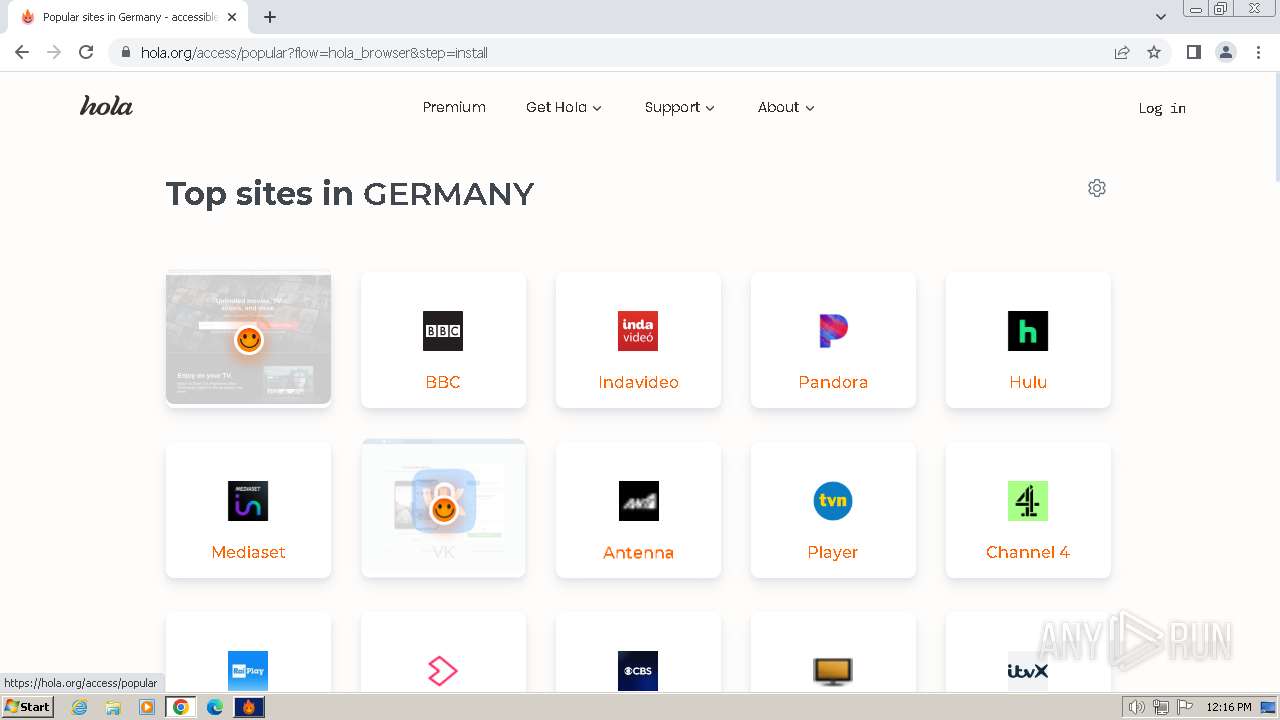The image size is (1280, 720).
Task: Select the TVN Player logo icon
Action: click(x=833, y=501)
